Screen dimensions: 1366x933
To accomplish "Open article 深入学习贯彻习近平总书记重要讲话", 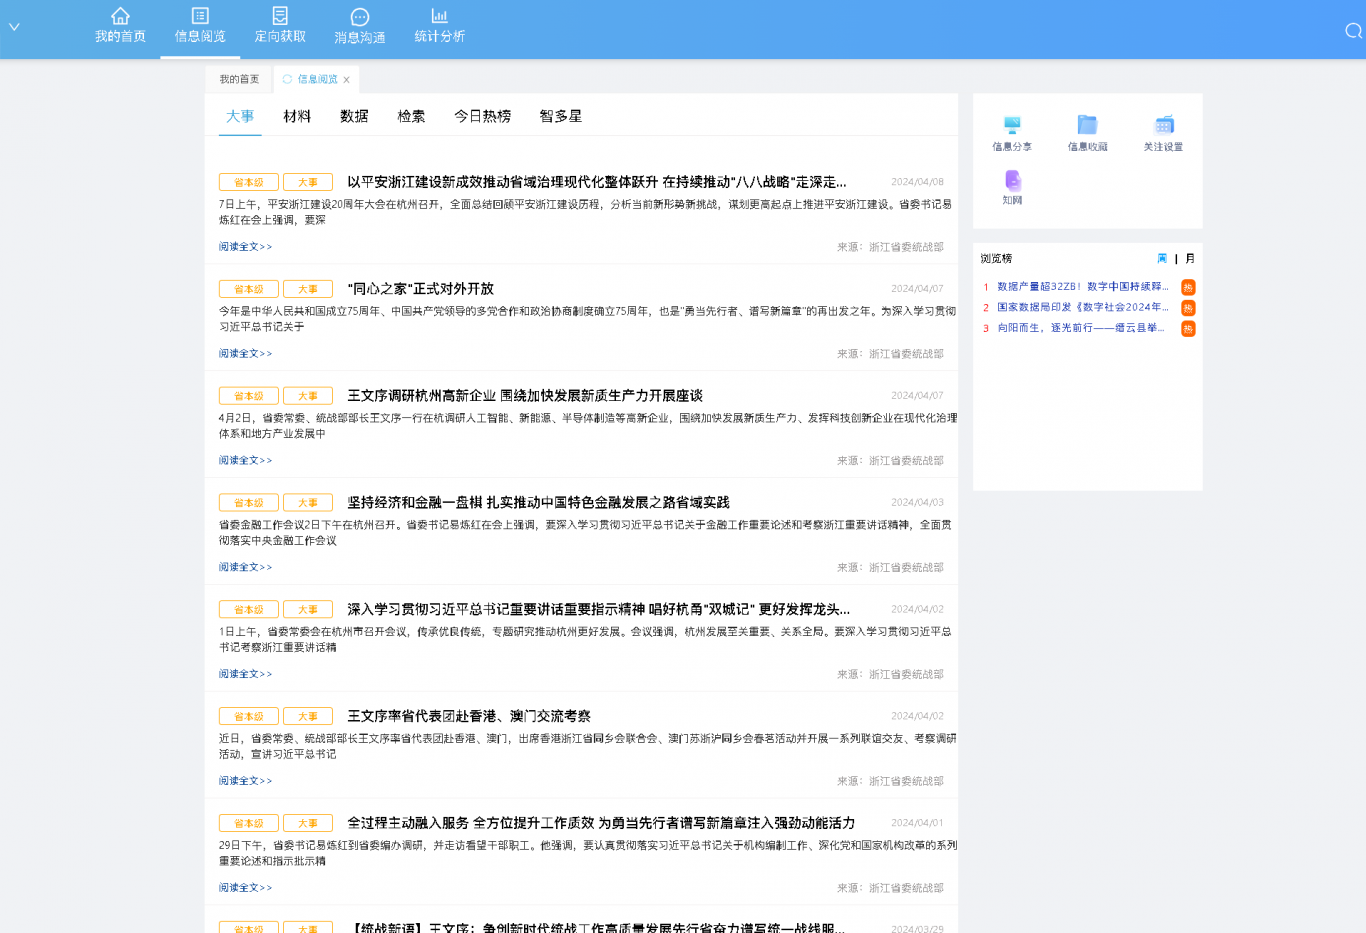I will pos(598,610).
